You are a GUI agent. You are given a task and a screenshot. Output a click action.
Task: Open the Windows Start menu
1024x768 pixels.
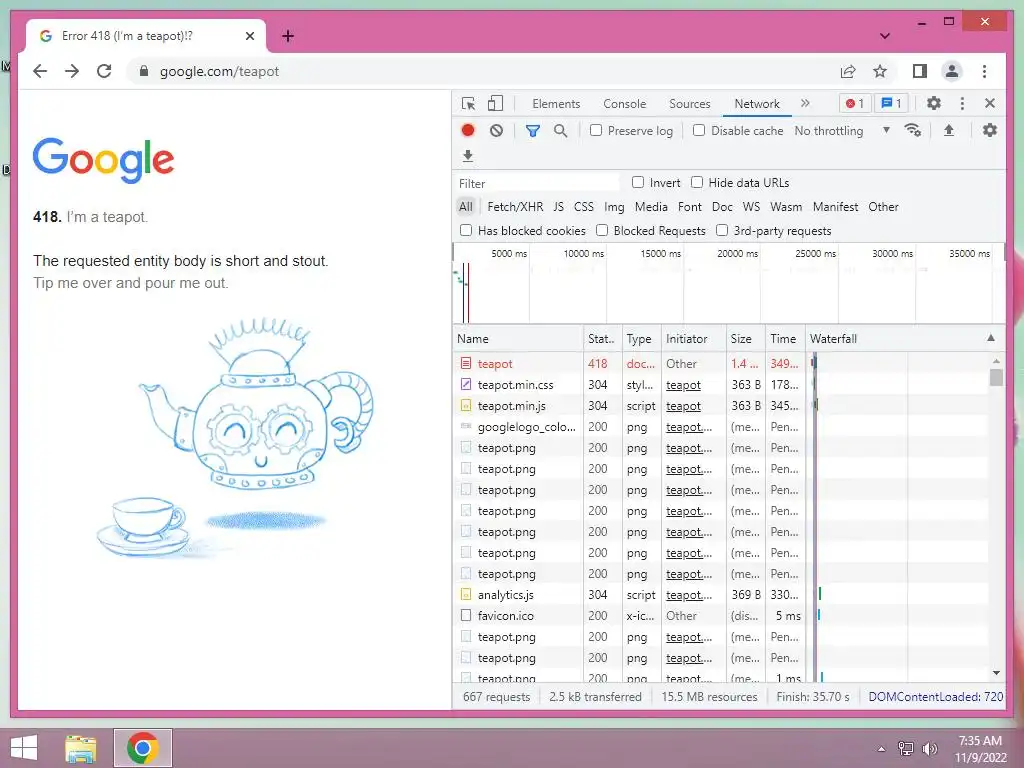coord(24,748)
